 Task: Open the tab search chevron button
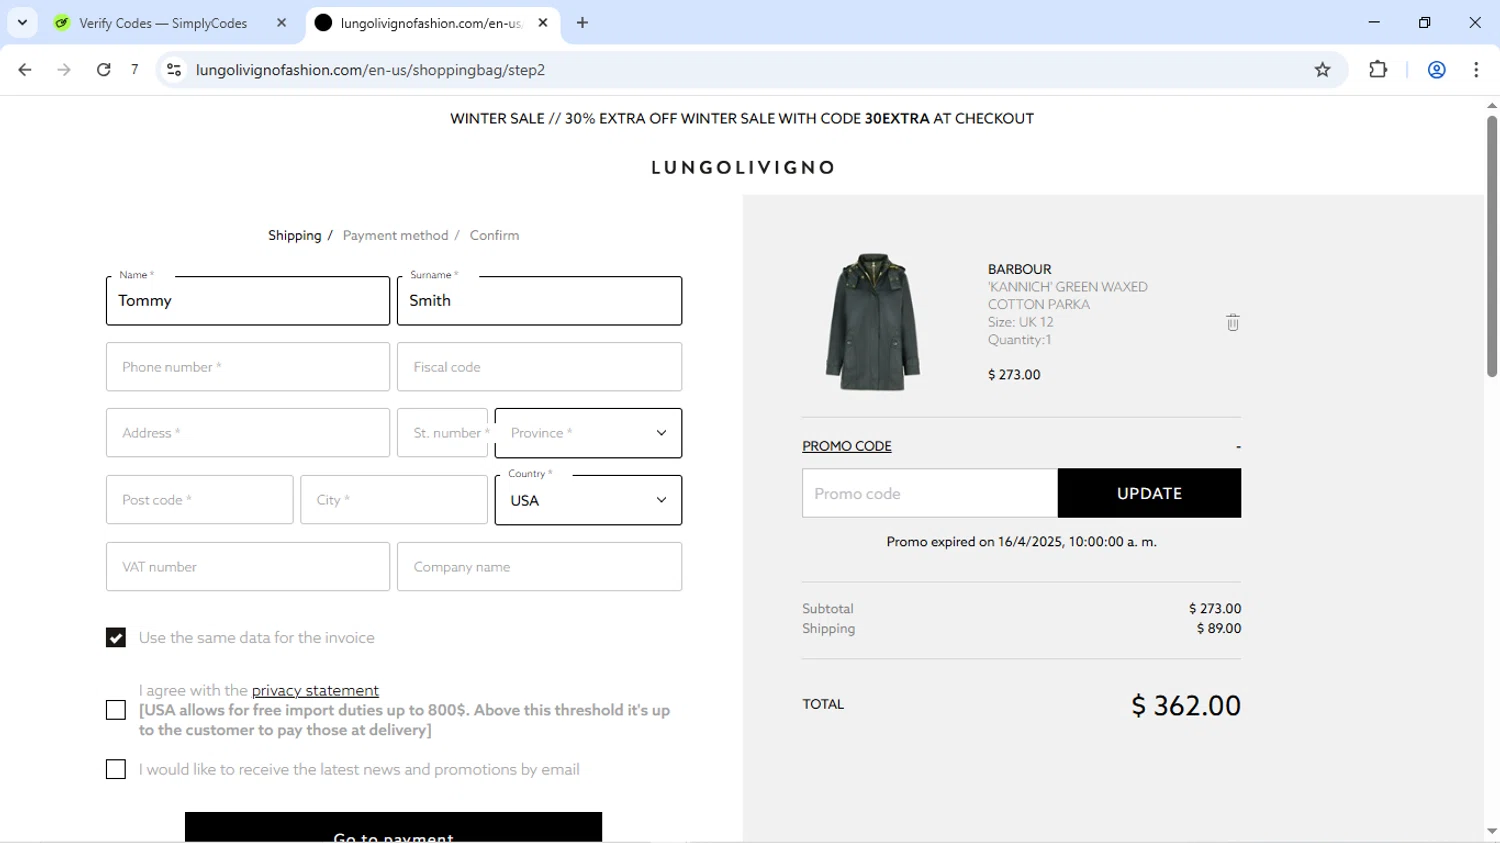[22, 22]
